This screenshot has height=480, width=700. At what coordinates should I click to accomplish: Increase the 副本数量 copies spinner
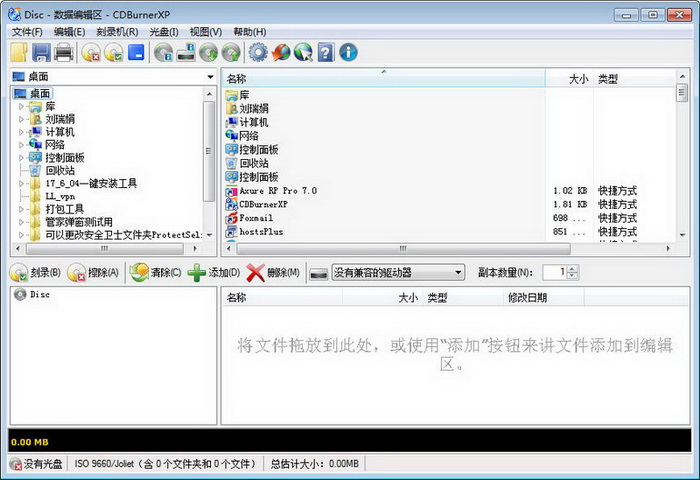tap(572, 268)
